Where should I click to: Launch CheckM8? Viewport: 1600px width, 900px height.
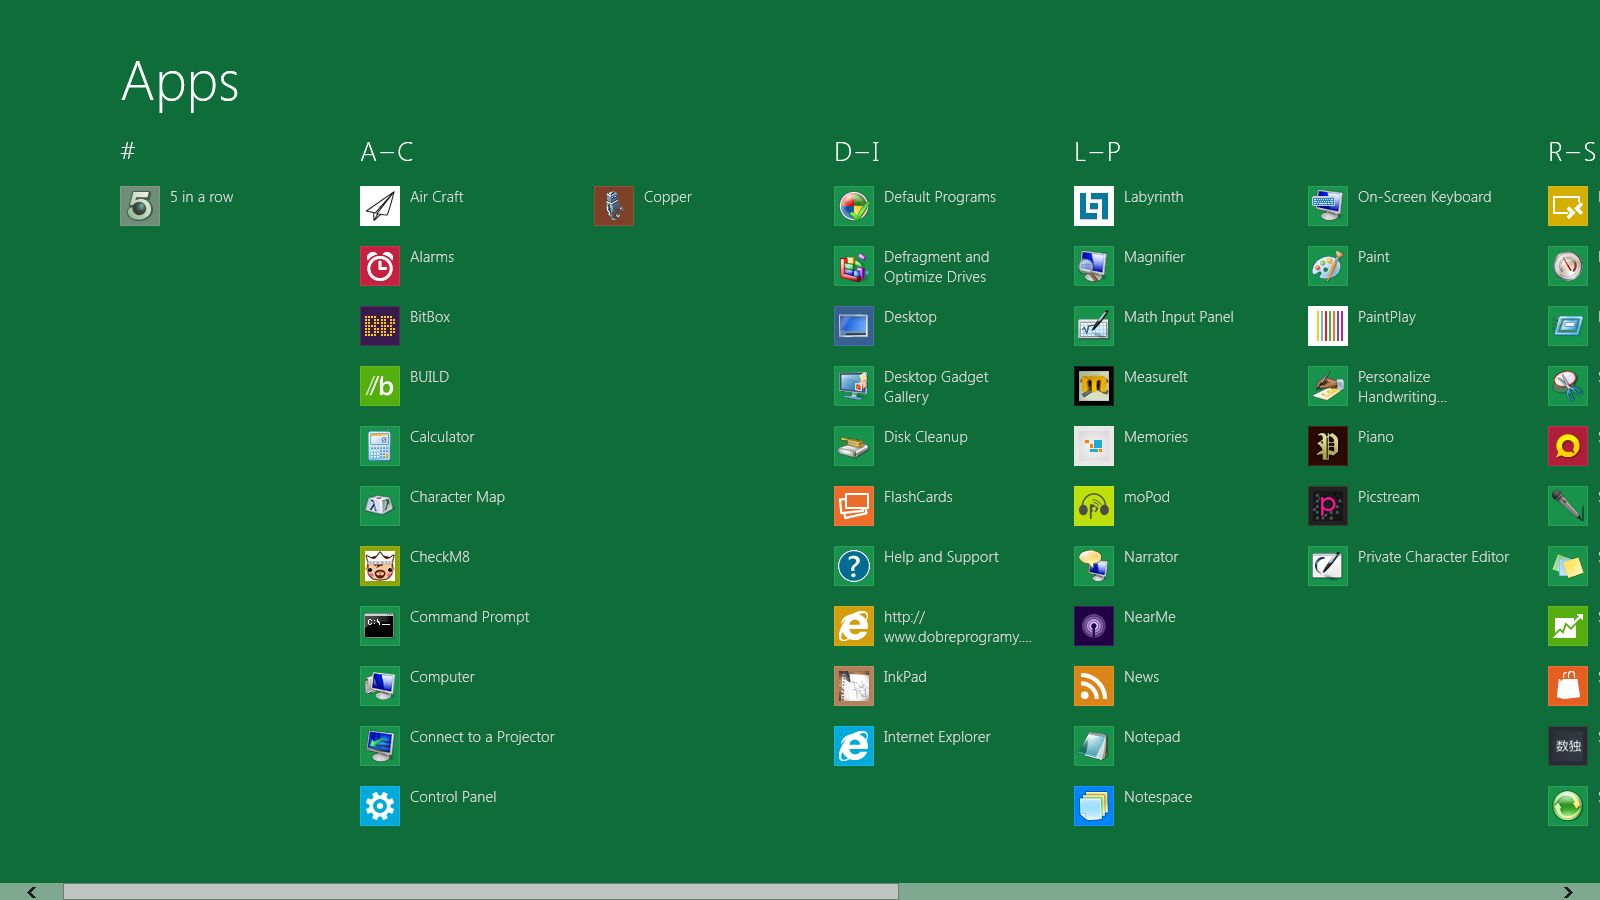[x=439, y=557]
